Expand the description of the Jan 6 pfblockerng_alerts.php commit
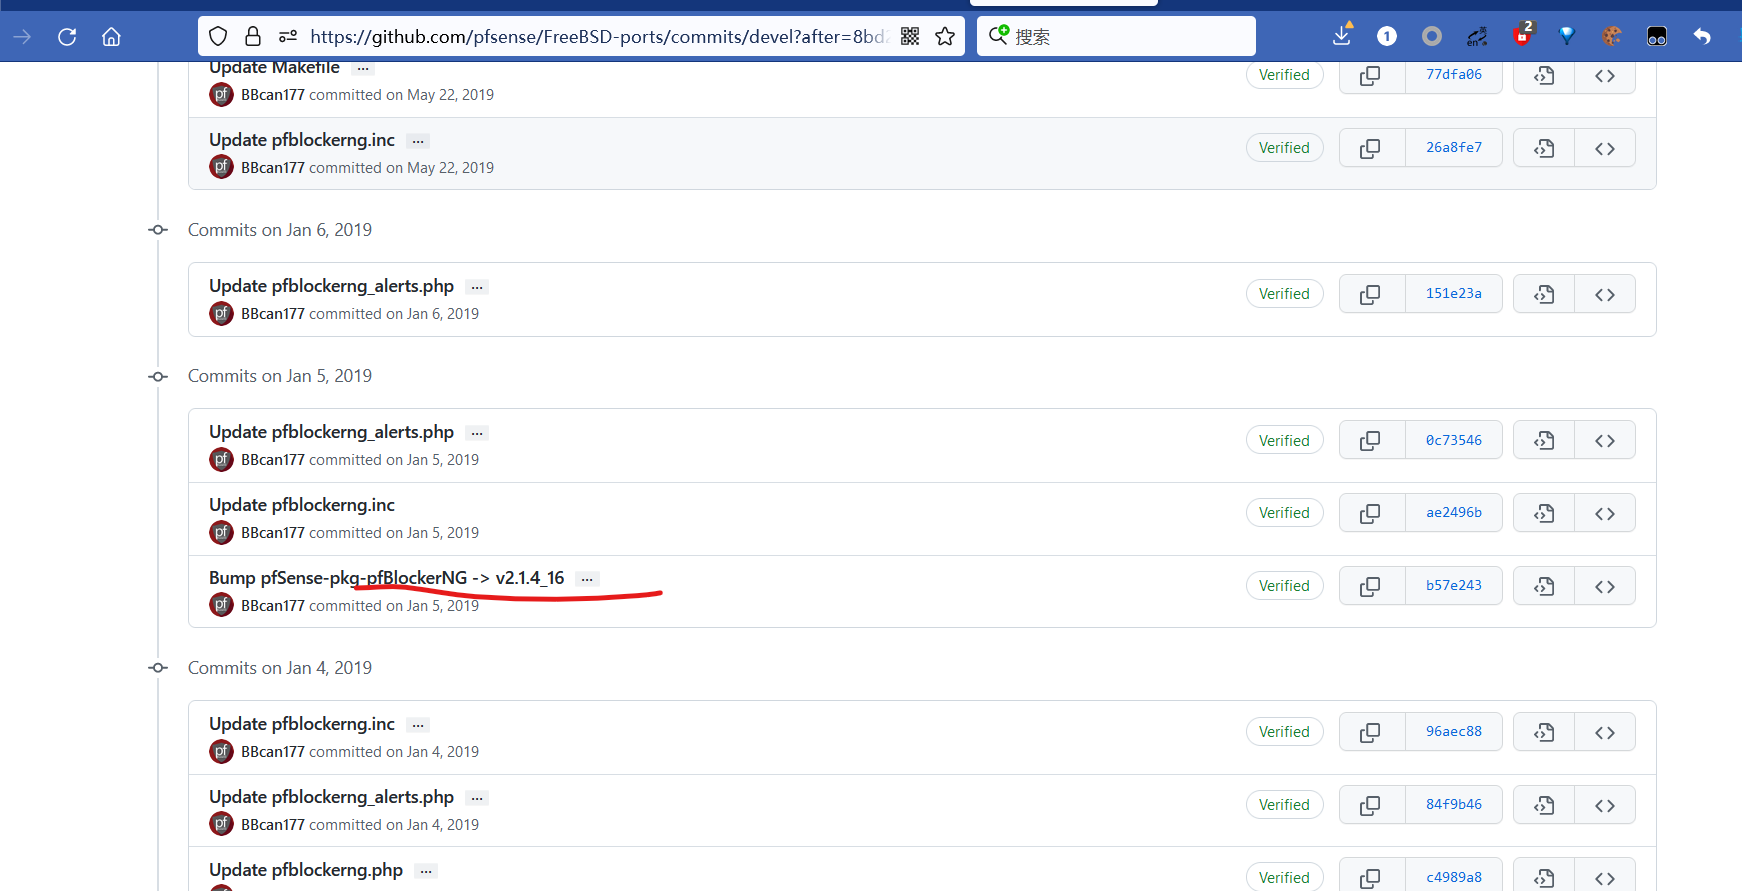Image resolution: width=1742 pixels, height=891 pixels. (477, 287)
